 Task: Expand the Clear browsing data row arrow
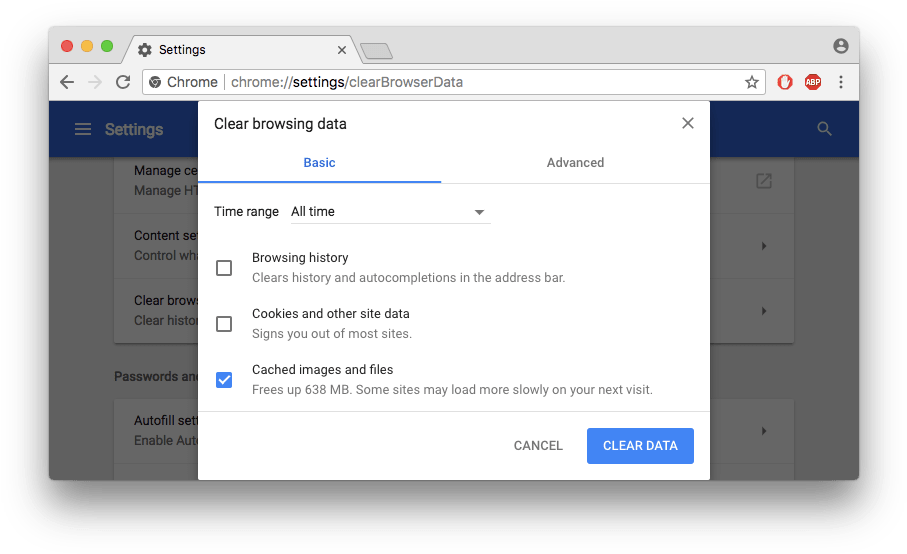click(x=764, y=311)
